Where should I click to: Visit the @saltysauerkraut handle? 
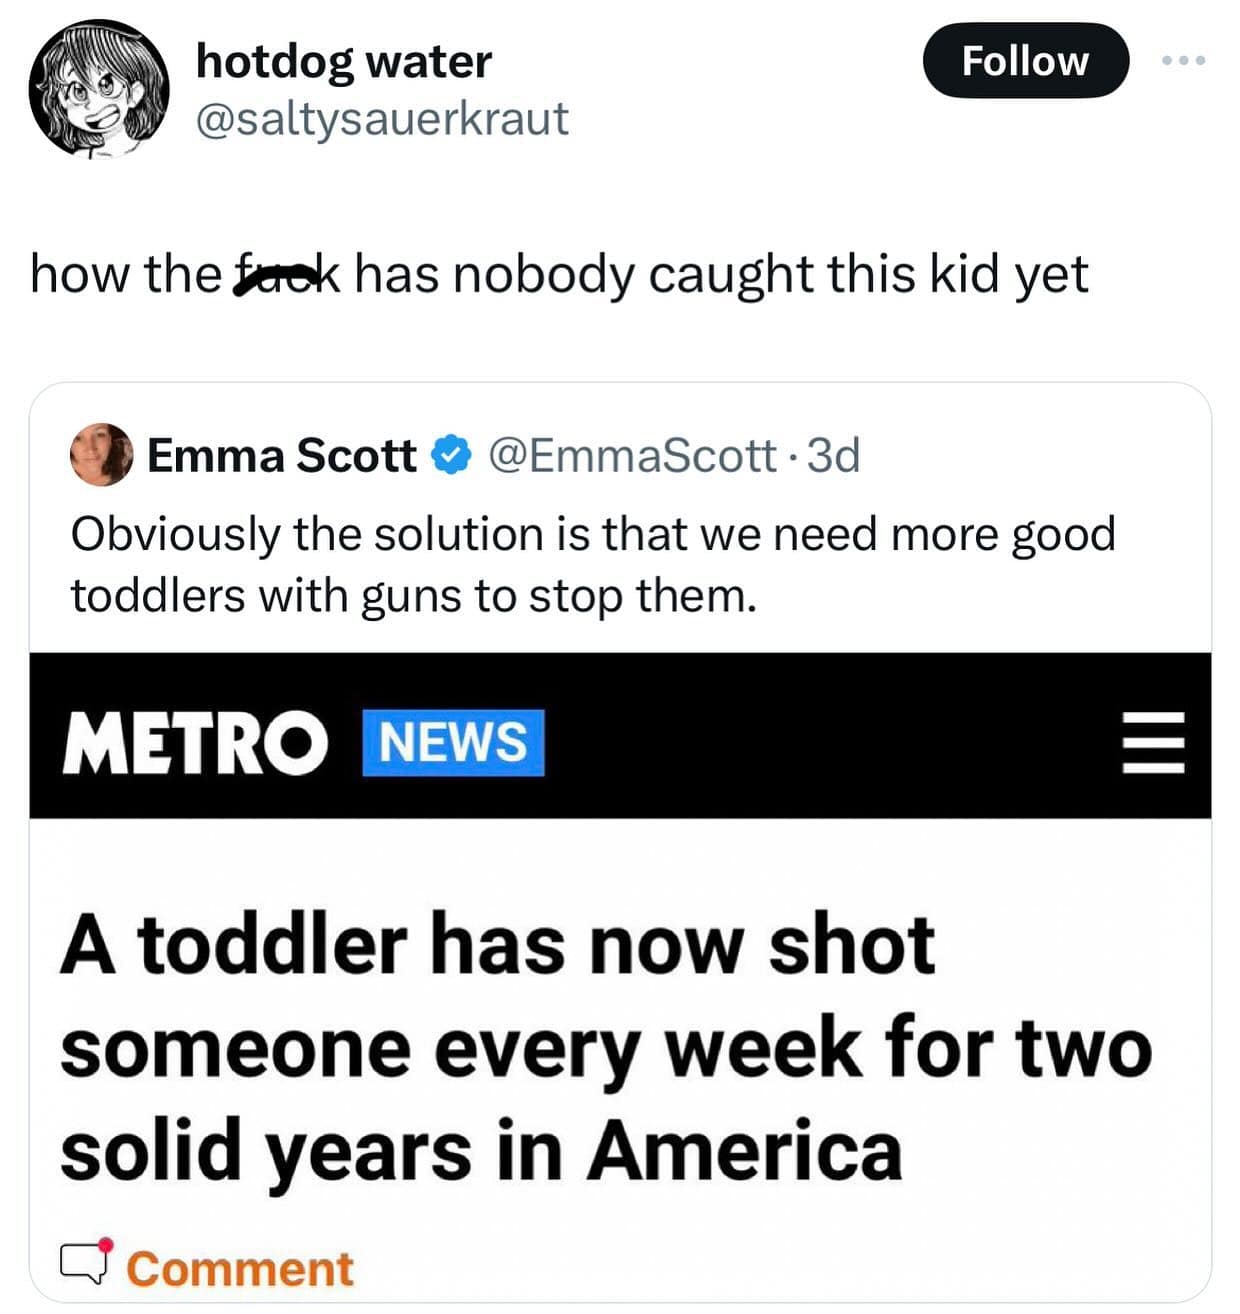pyautogui.click(x=382, y=118)
